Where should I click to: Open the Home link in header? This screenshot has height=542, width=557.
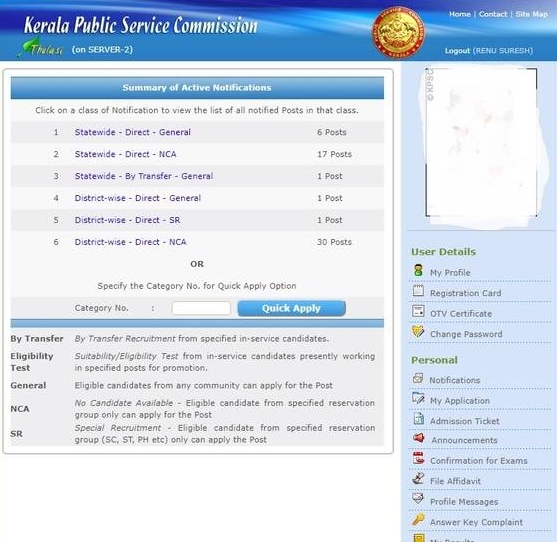tap(460, 14)
